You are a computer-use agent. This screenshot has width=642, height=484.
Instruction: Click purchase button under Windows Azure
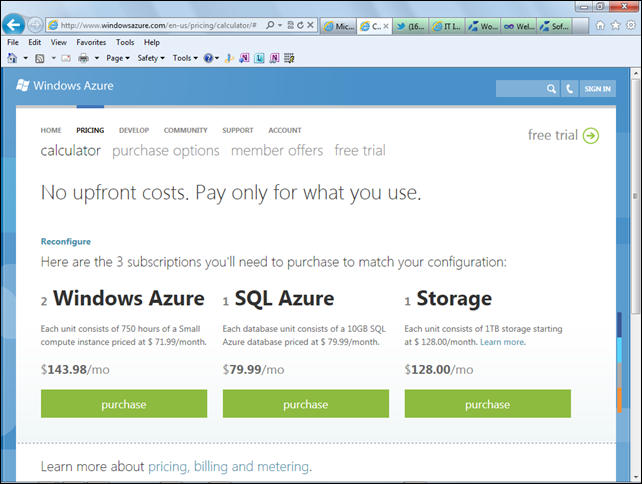(124, 404)
